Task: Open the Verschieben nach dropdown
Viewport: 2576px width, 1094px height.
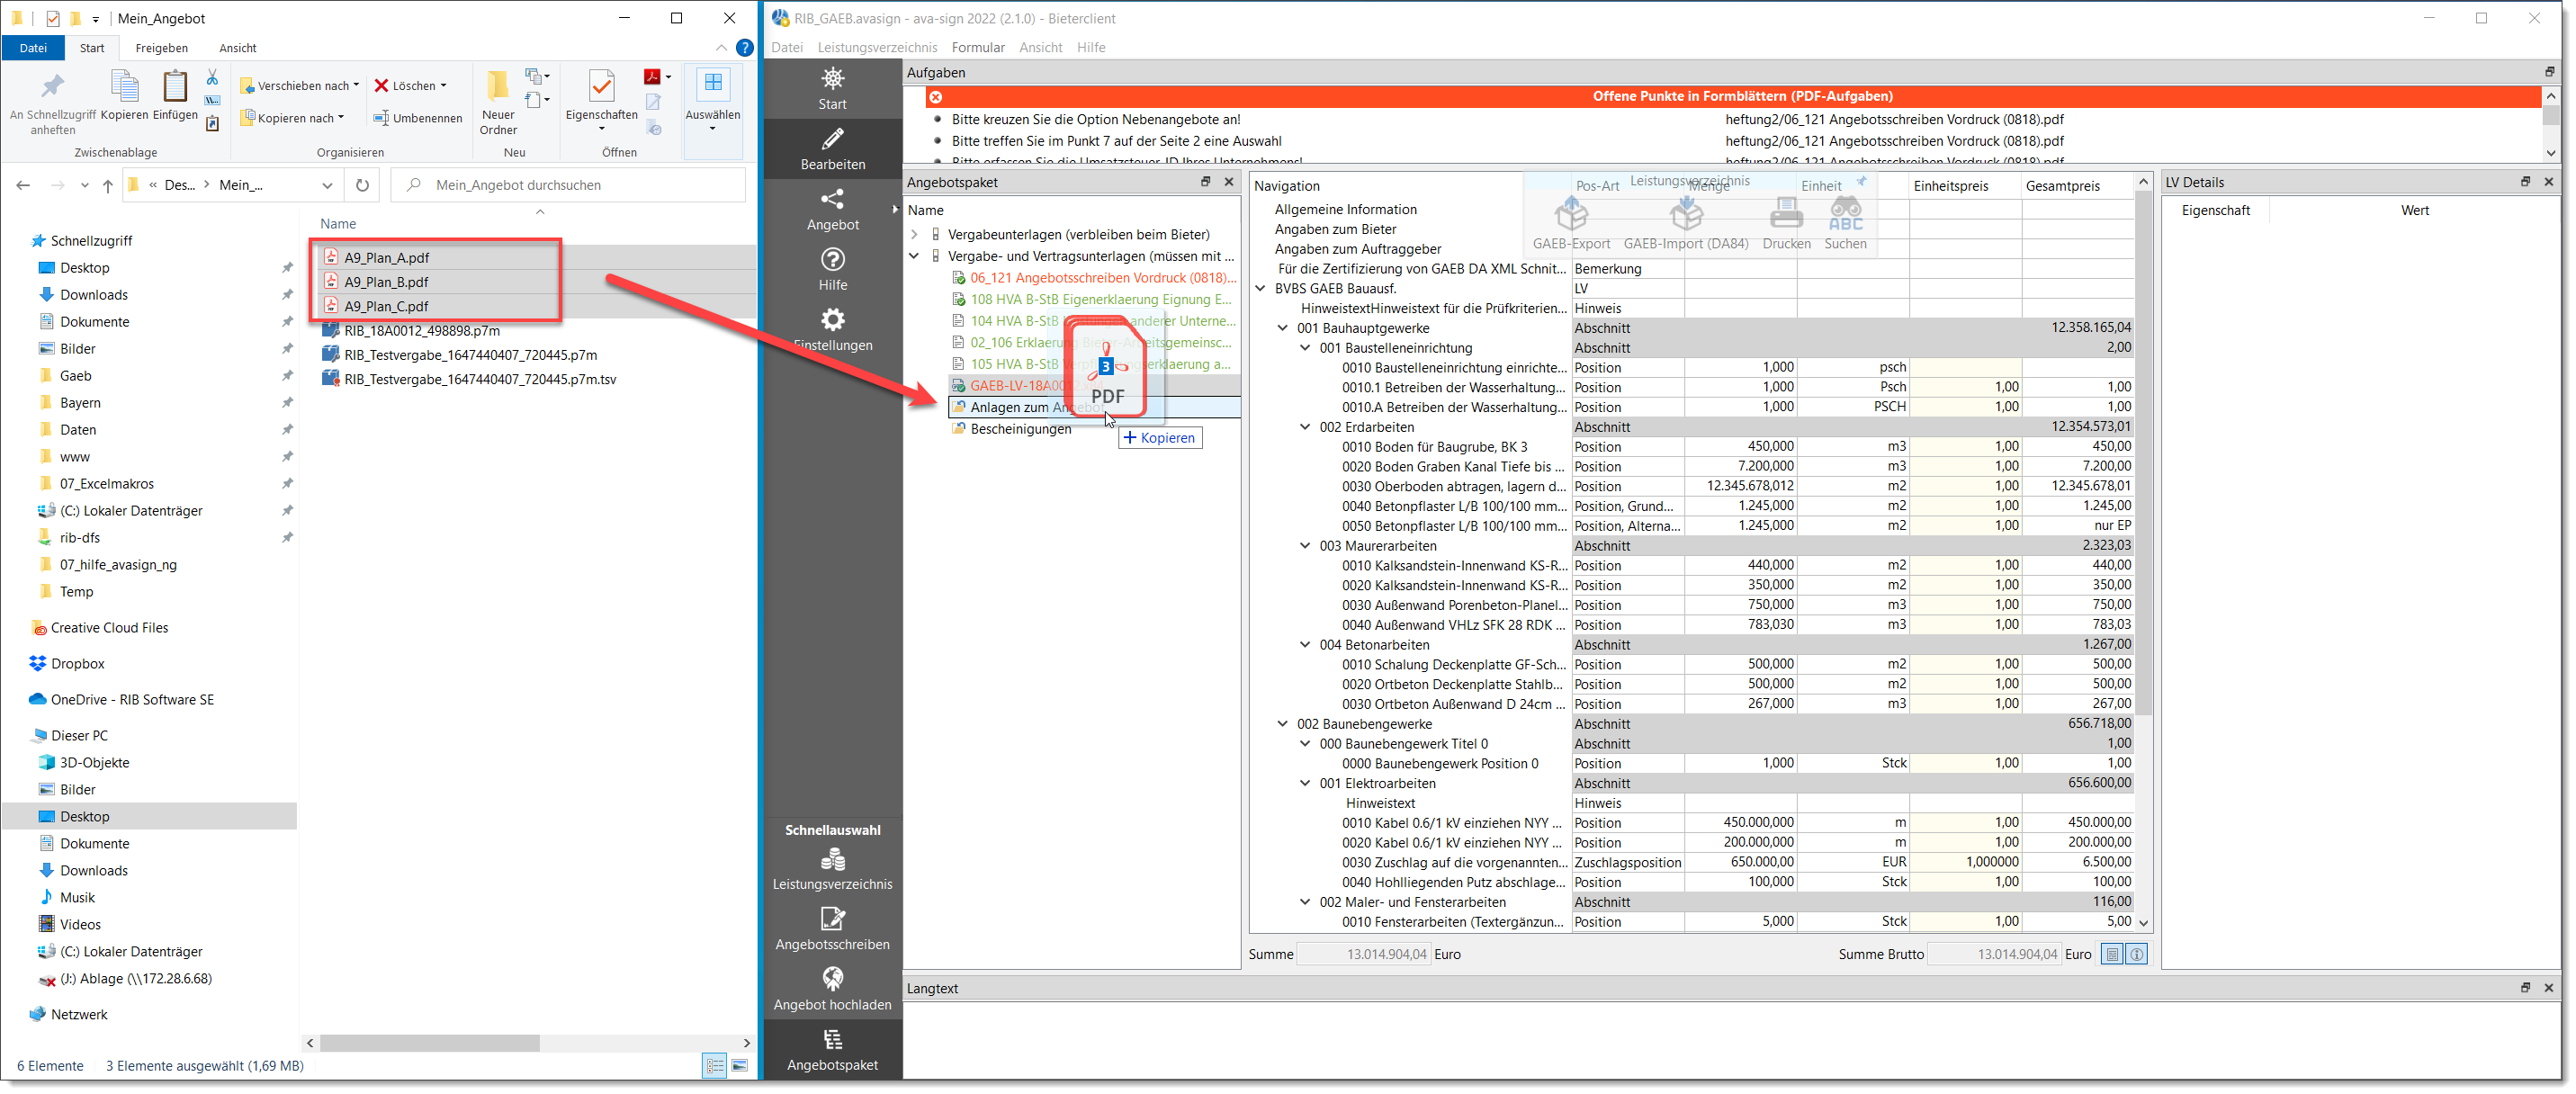Action: (x=299, y=85)
